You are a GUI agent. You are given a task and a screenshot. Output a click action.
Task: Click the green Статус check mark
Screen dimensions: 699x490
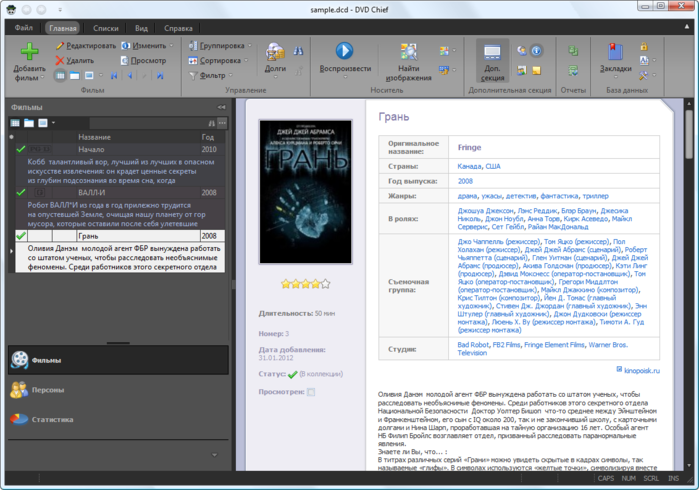pos(292,375)
